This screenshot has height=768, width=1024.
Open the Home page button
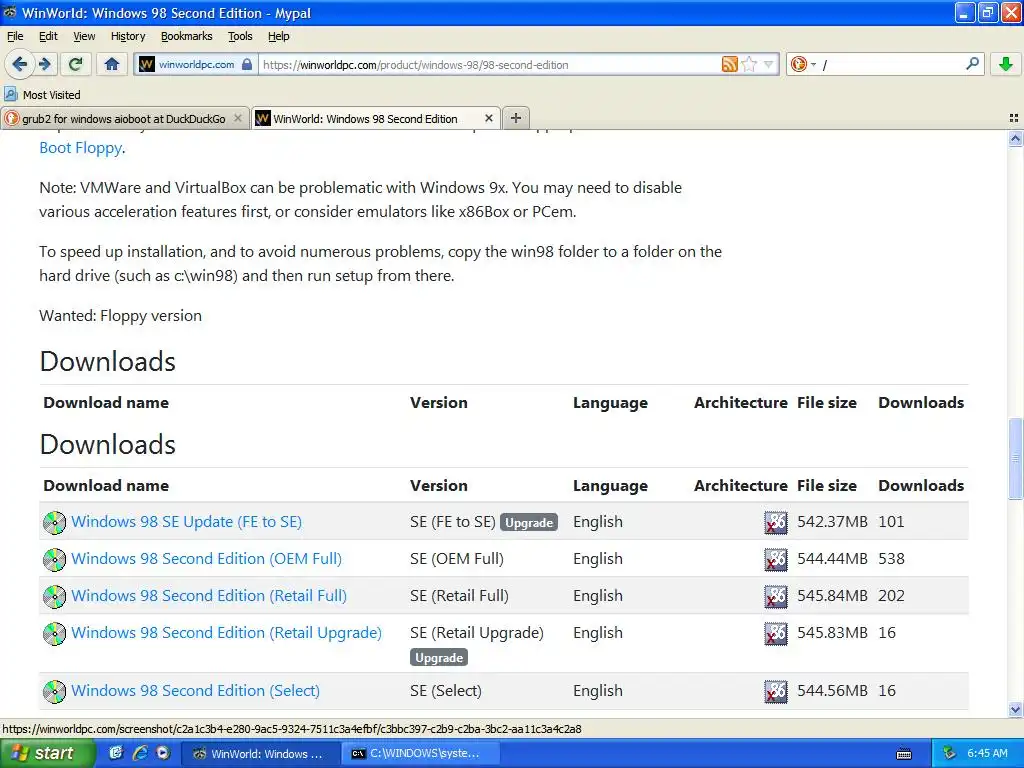(112, 64)
